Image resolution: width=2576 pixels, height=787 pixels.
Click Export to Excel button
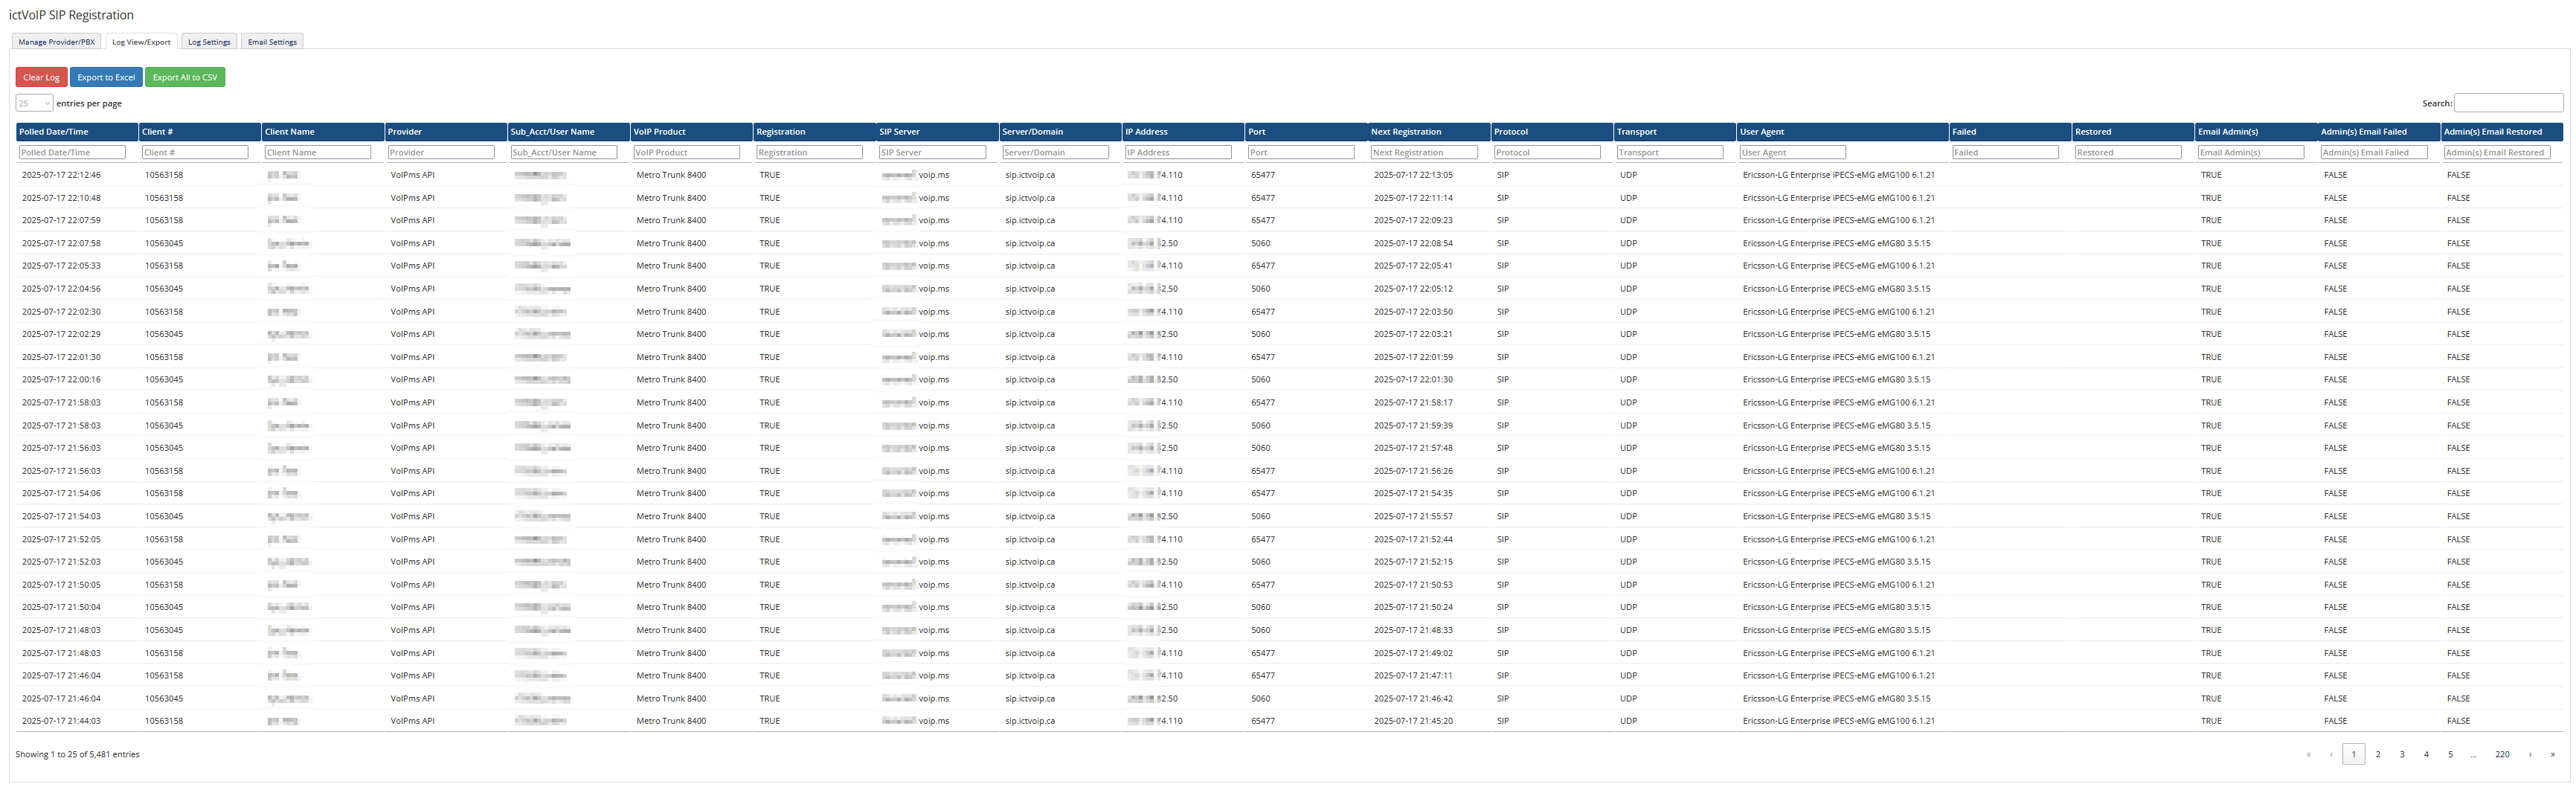pyautogui.click(x=106, y=77)
